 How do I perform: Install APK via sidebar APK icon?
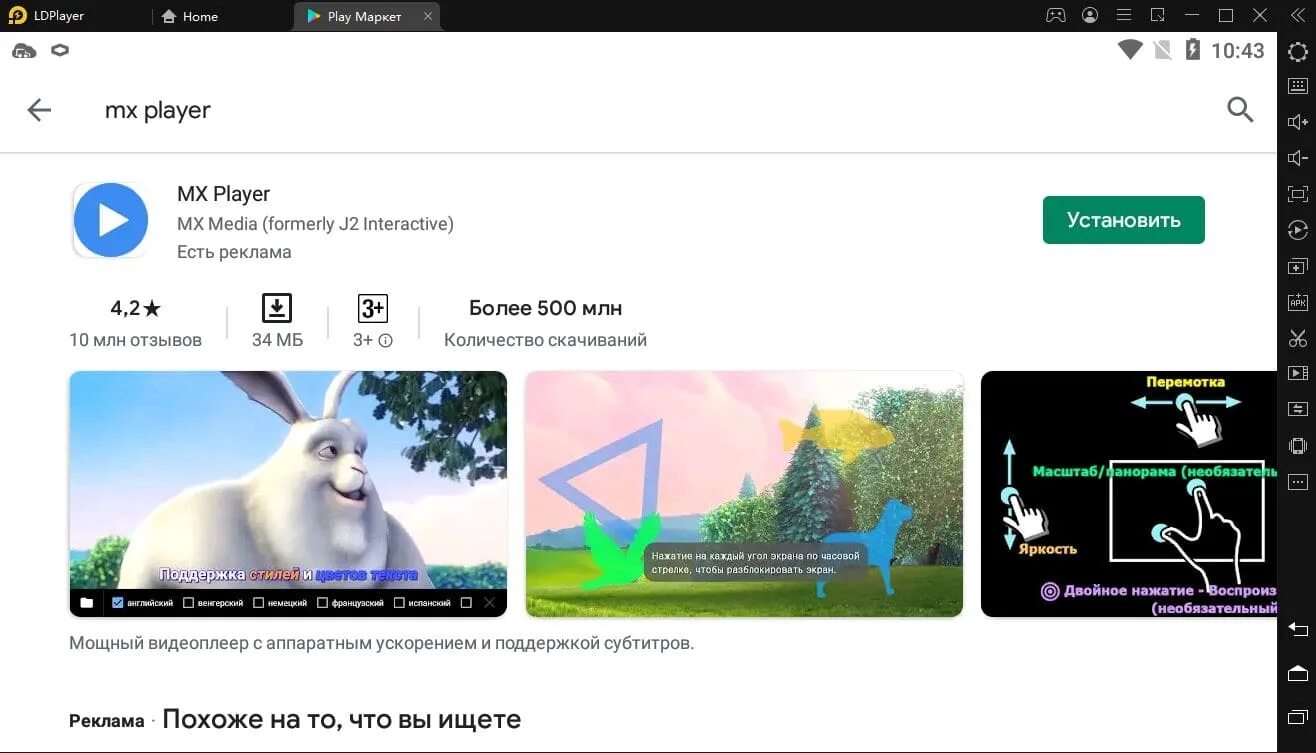point(1297,302)
